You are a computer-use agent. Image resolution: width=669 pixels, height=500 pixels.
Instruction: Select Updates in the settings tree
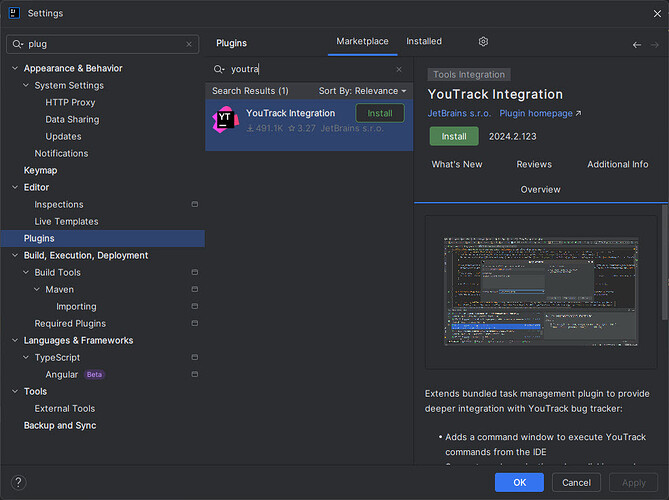[63, 137]
